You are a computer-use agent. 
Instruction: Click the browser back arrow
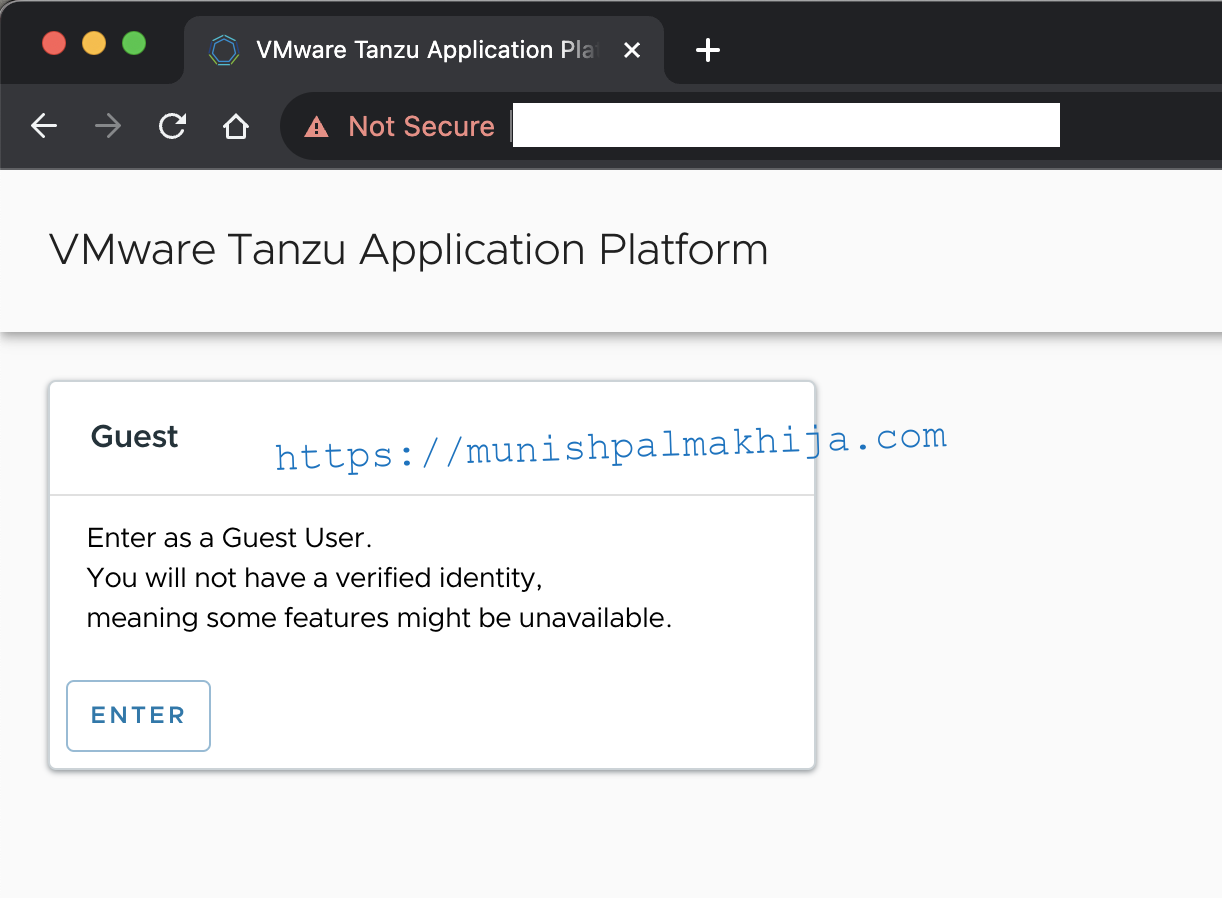(44, 126)
